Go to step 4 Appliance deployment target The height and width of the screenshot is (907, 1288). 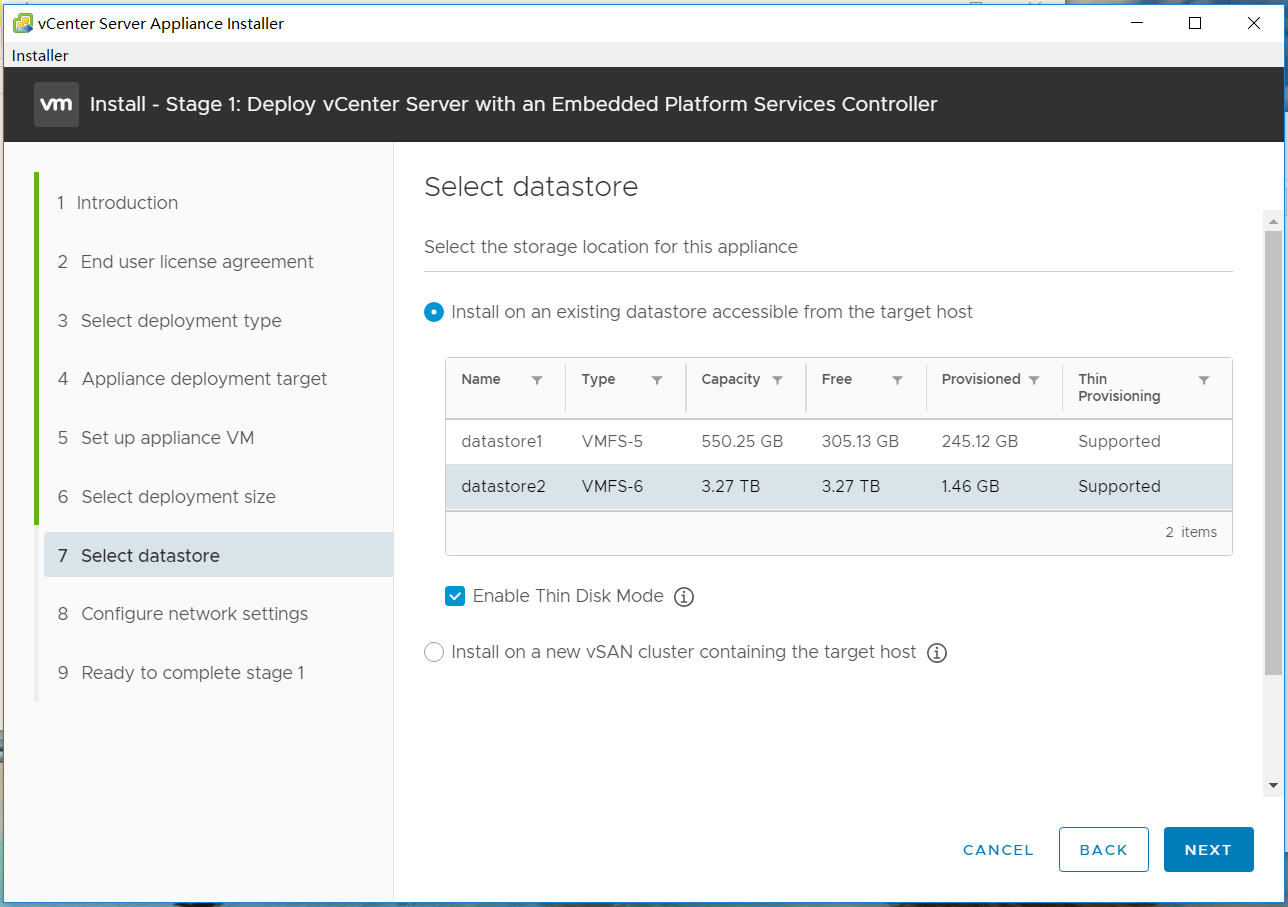(192, 379)
